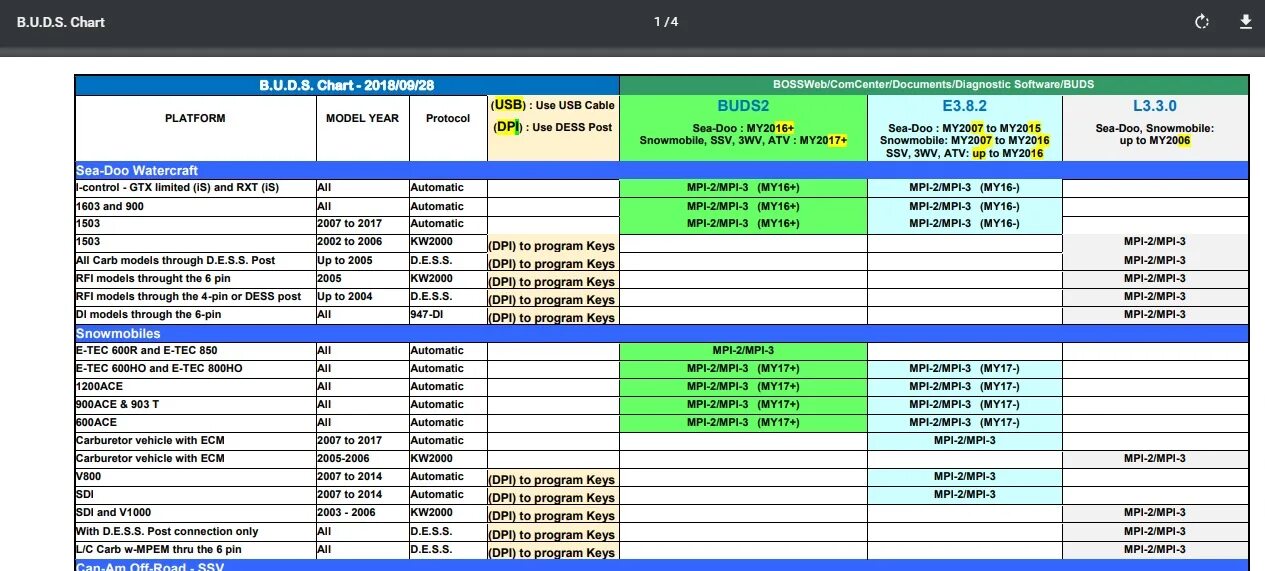Select the 'BOSSWeb/ComCenter/Documents/Diagnostic Software/BUDS' header
Screen dimensions: 1265x571
click(x=934, y=85)
